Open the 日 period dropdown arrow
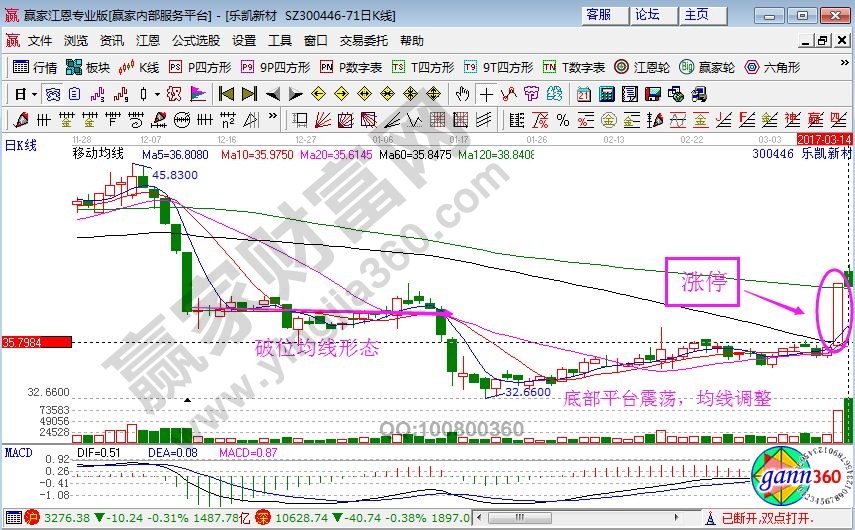Screen dimensions: 855x530 pyautogui.click(x=34, y=94)
